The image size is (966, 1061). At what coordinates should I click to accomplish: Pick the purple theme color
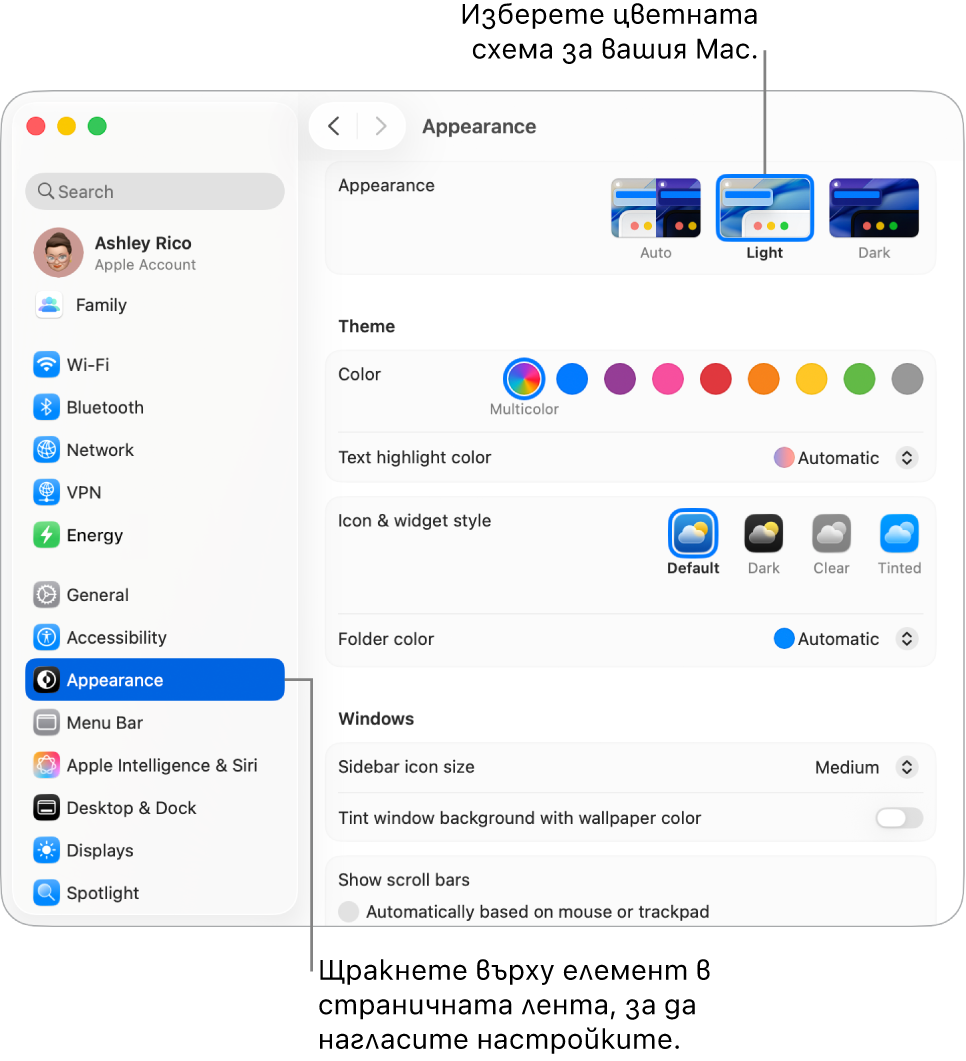(x=619, y=378)
